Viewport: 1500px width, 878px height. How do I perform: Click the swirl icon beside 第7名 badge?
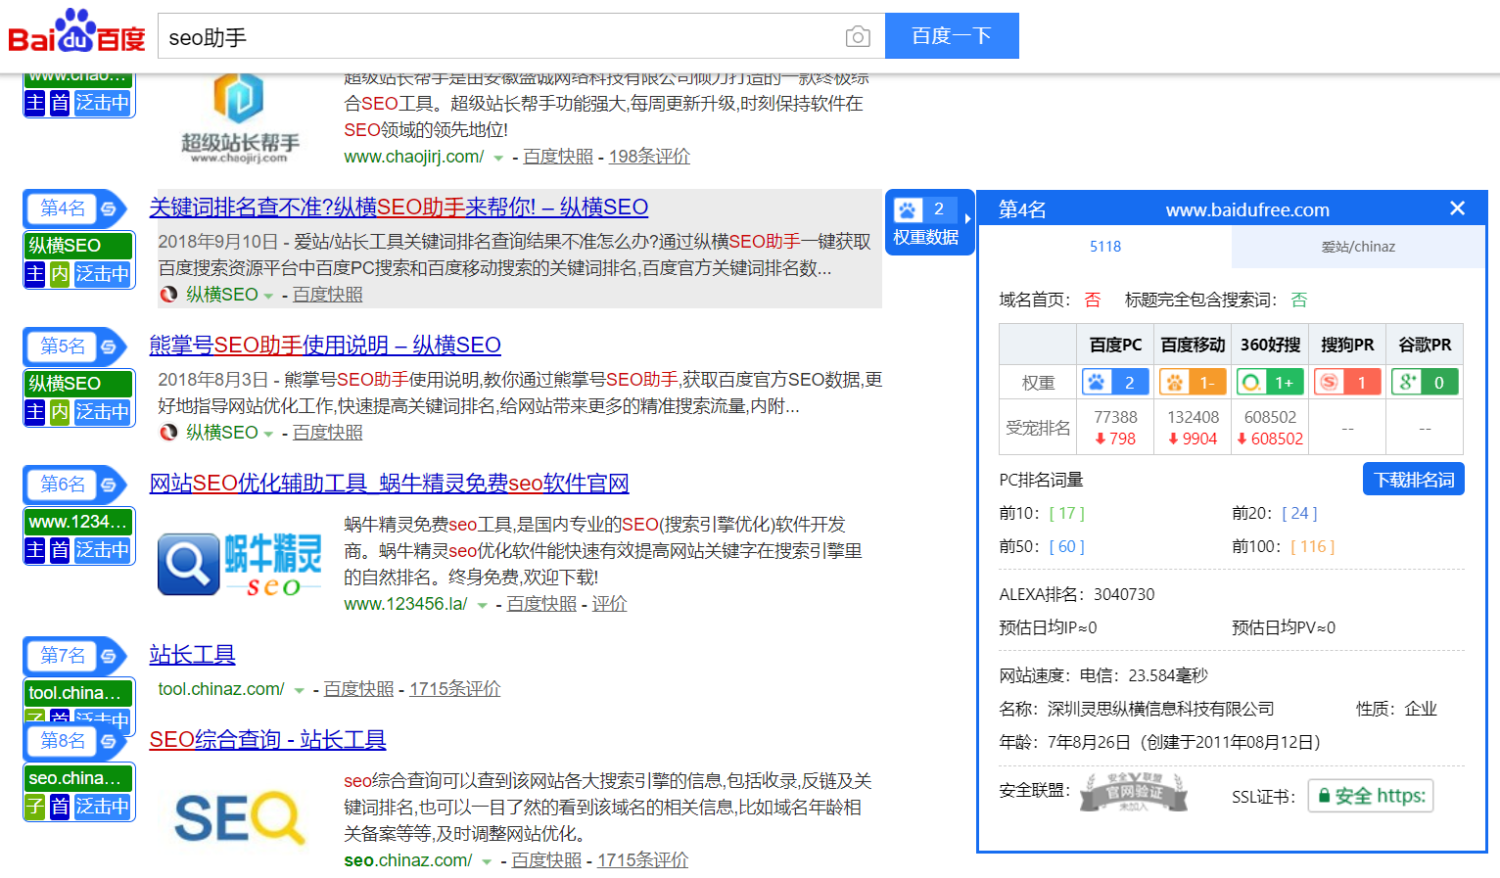[109, 655]
